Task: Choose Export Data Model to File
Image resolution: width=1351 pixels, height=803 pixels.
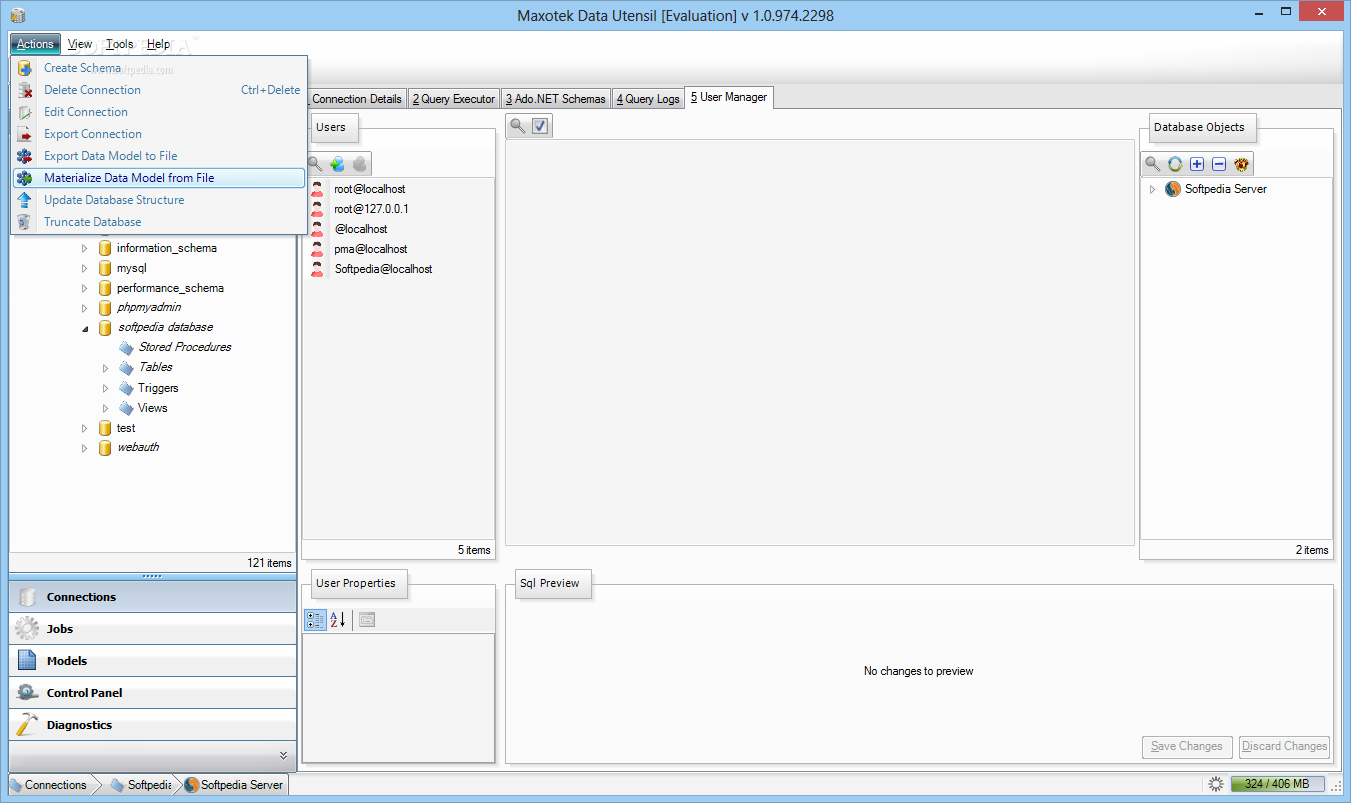Action: pyautogui.click(x=159, y=156)
